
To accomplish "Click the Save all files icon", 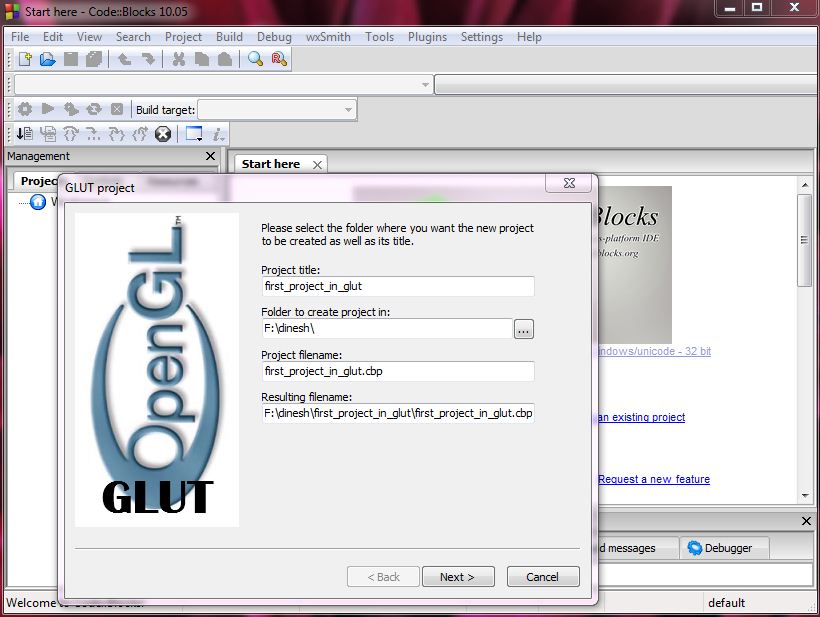I will pos(94,59).
